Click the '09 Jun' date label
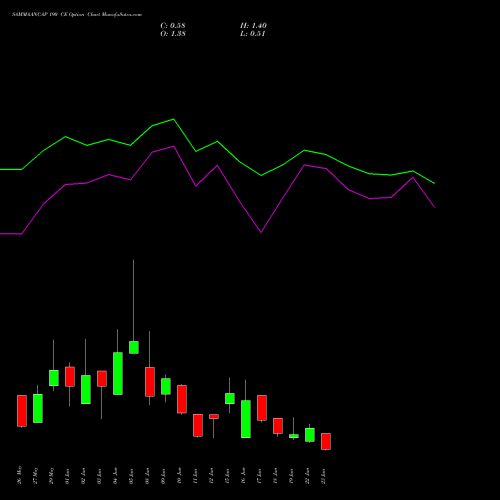The height and width of the screenshot is (500, 500). click(163, 476)
